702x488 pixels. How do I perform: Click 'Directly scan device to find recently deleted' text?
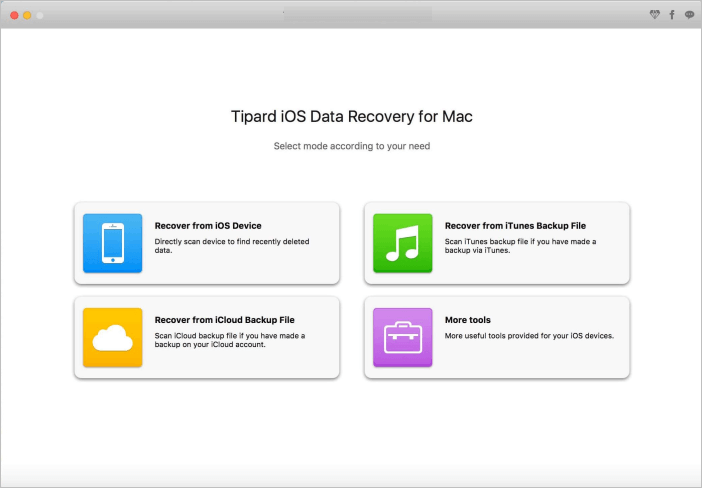click(x=232, y=241)
